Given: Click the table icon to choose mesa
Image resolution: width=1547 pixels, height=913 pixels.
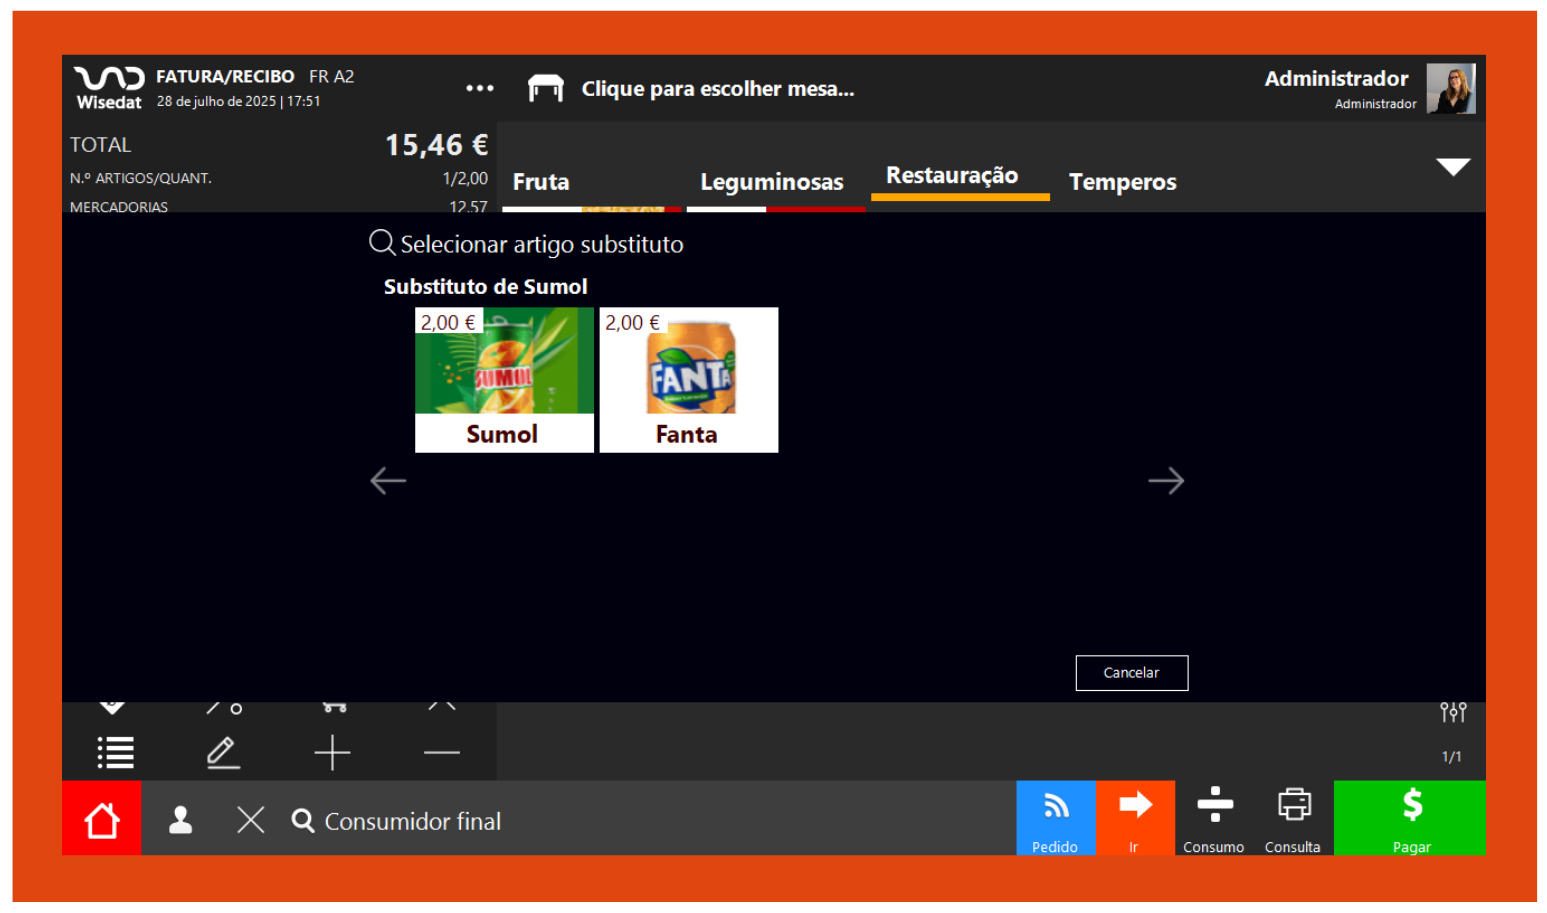Looking at the screenshot, I should pos(546,89).
